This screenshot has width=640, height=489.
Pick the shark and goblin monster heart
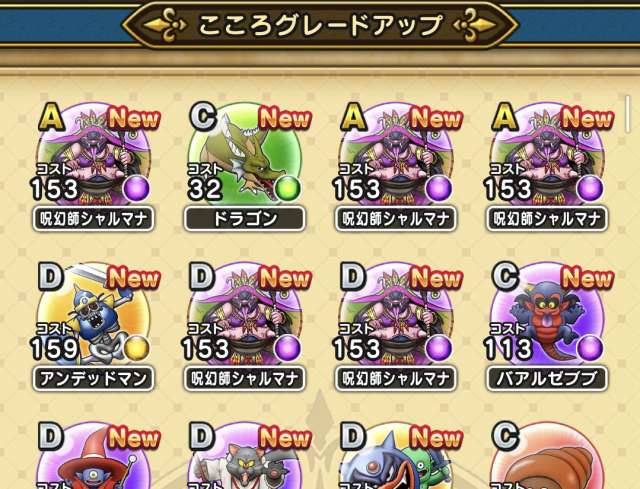click(396, 456)
